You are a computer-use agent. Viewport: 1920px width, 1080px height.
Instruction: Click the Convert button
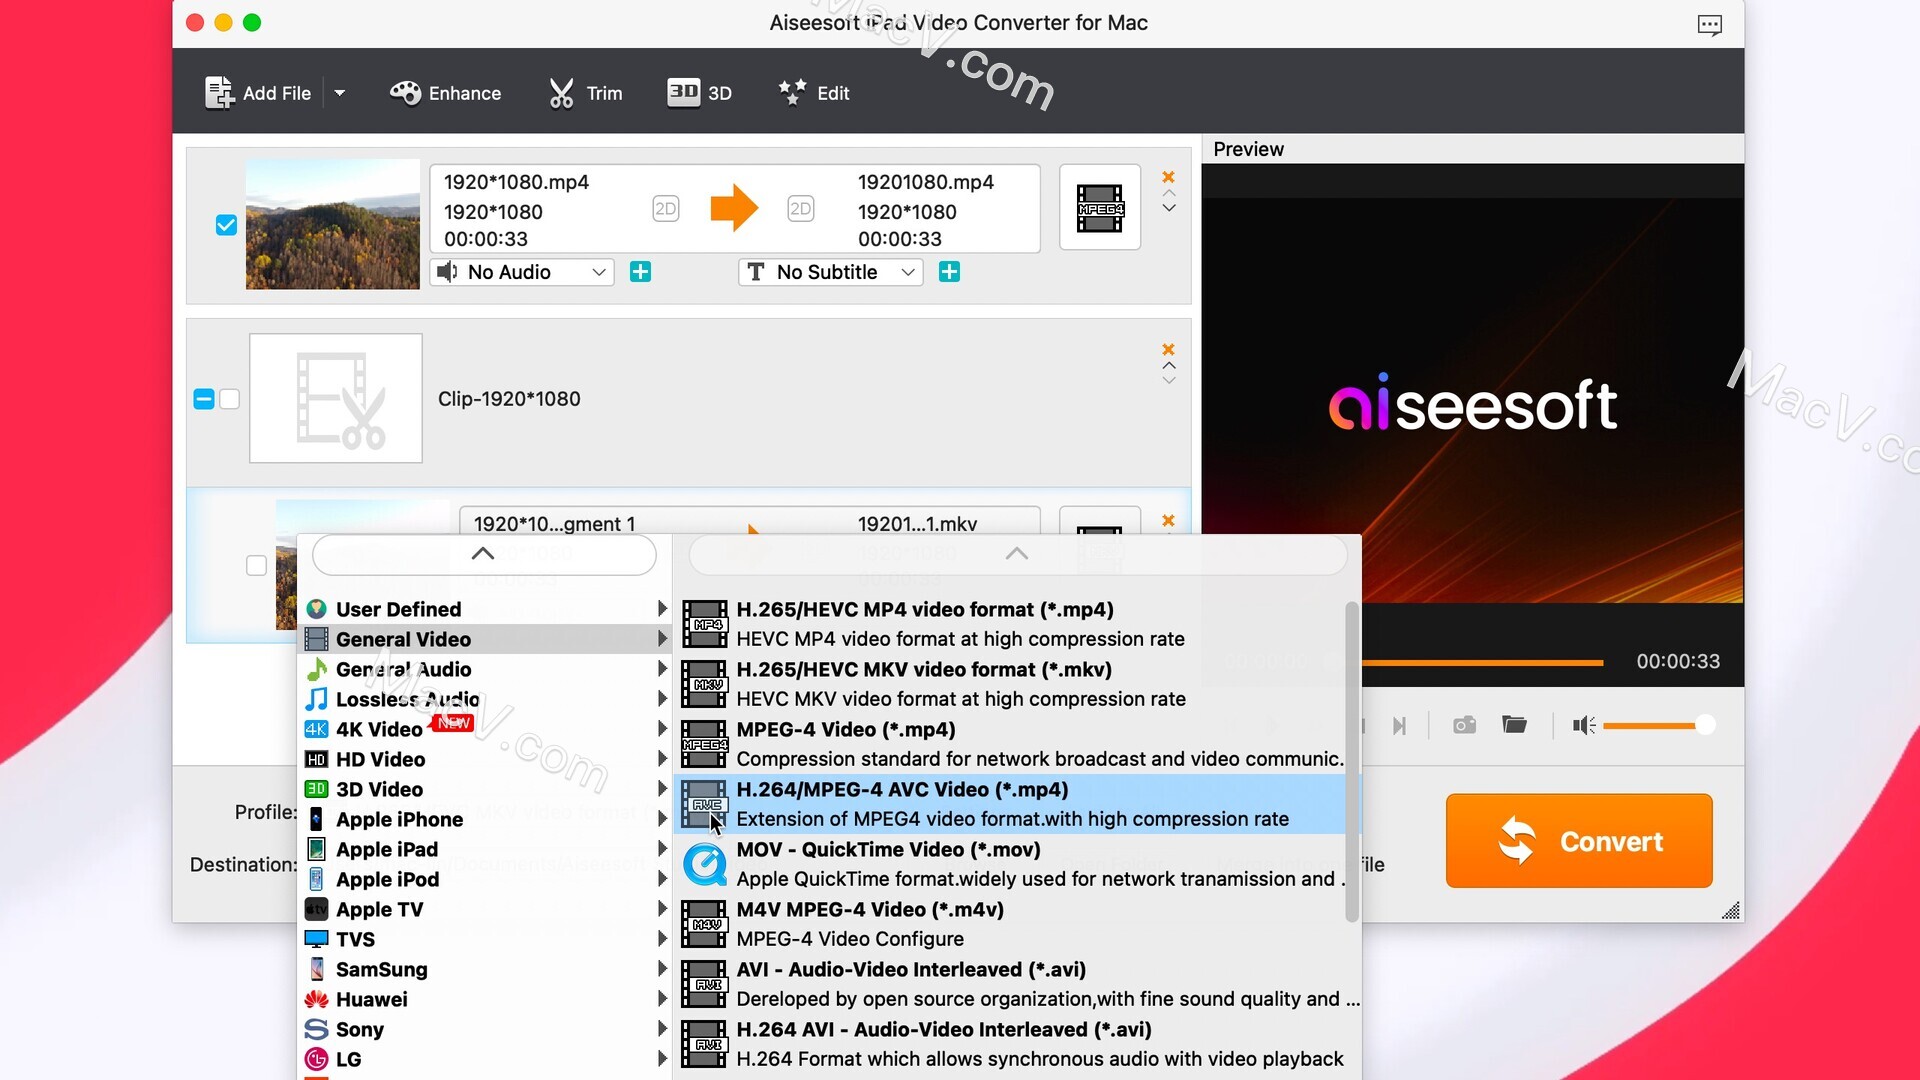coord(1579,841)
